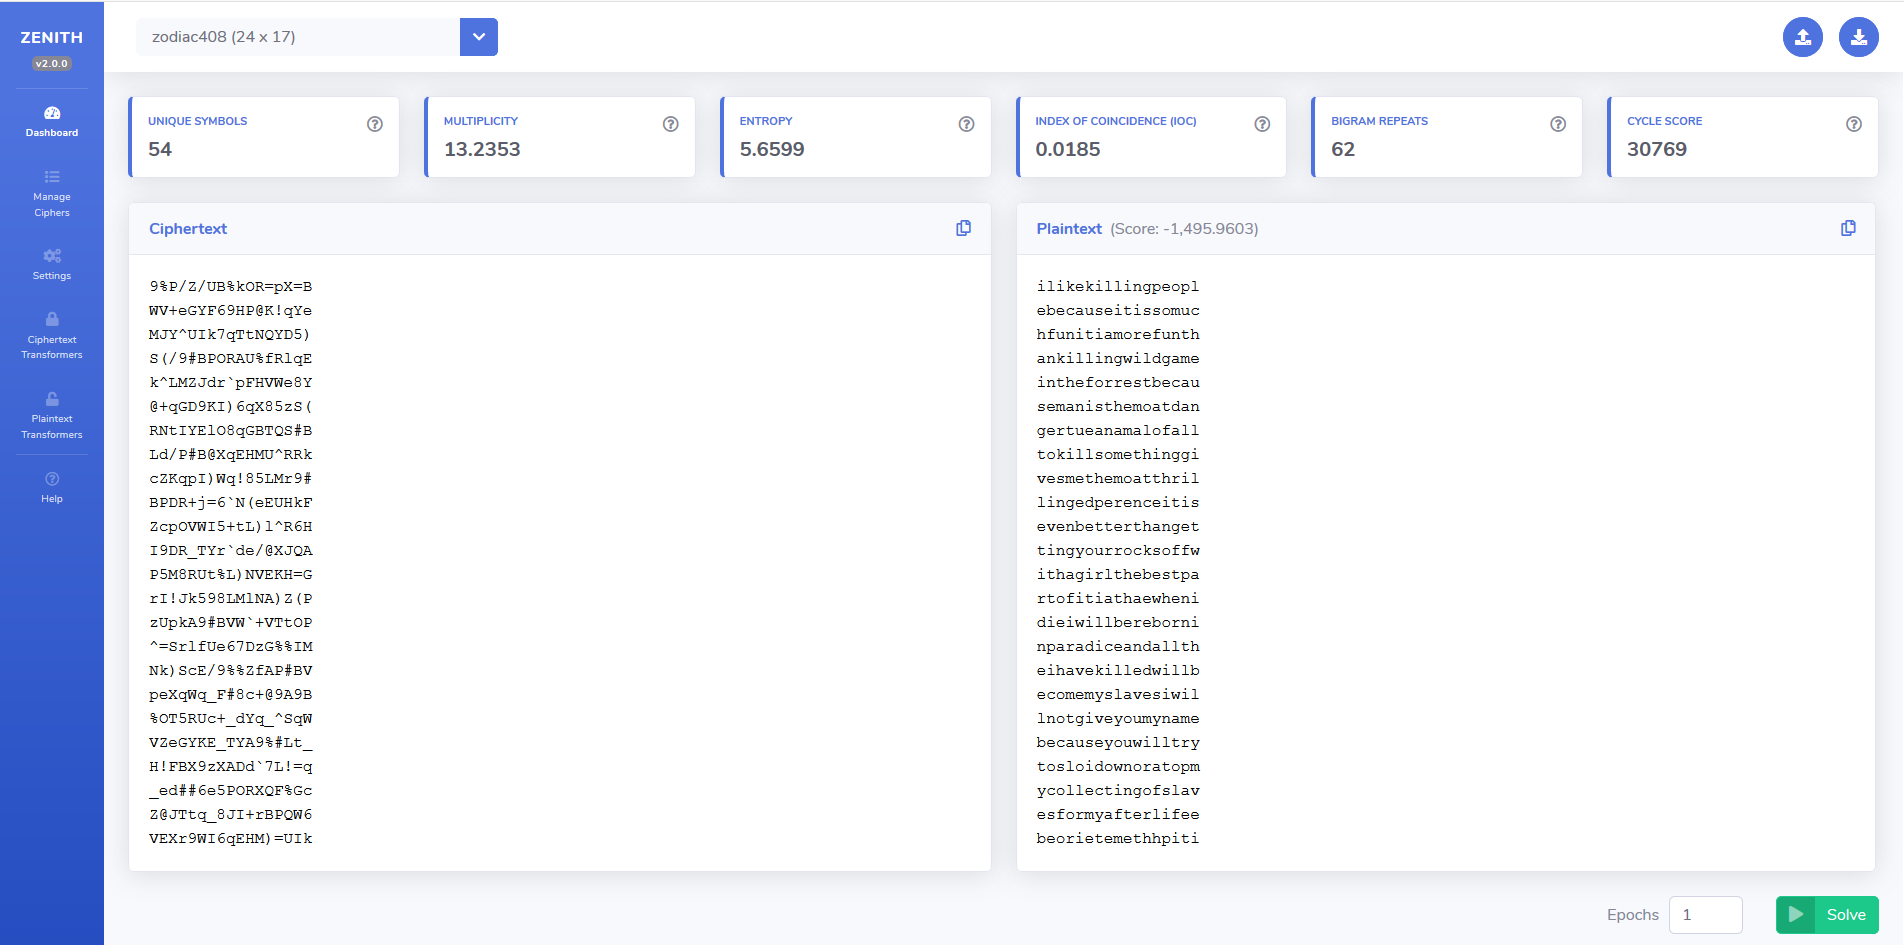Screen dimensions: 1904x945
Task: Open the zodiac408 cipher selector
Action: pos(298,37)
